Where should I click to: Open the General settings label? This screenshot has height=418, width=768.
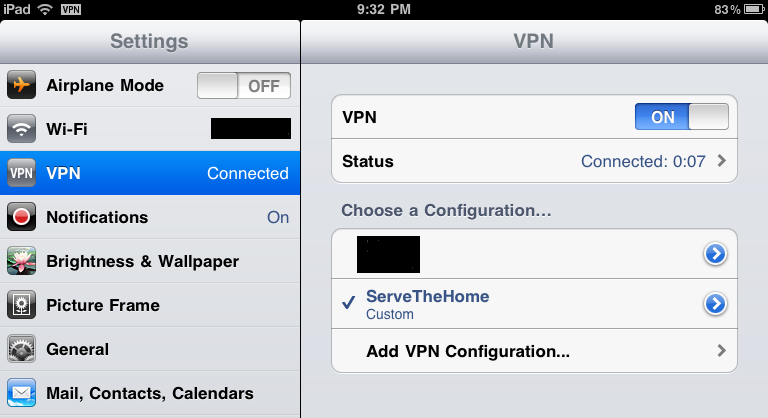(x=78, y=349)
